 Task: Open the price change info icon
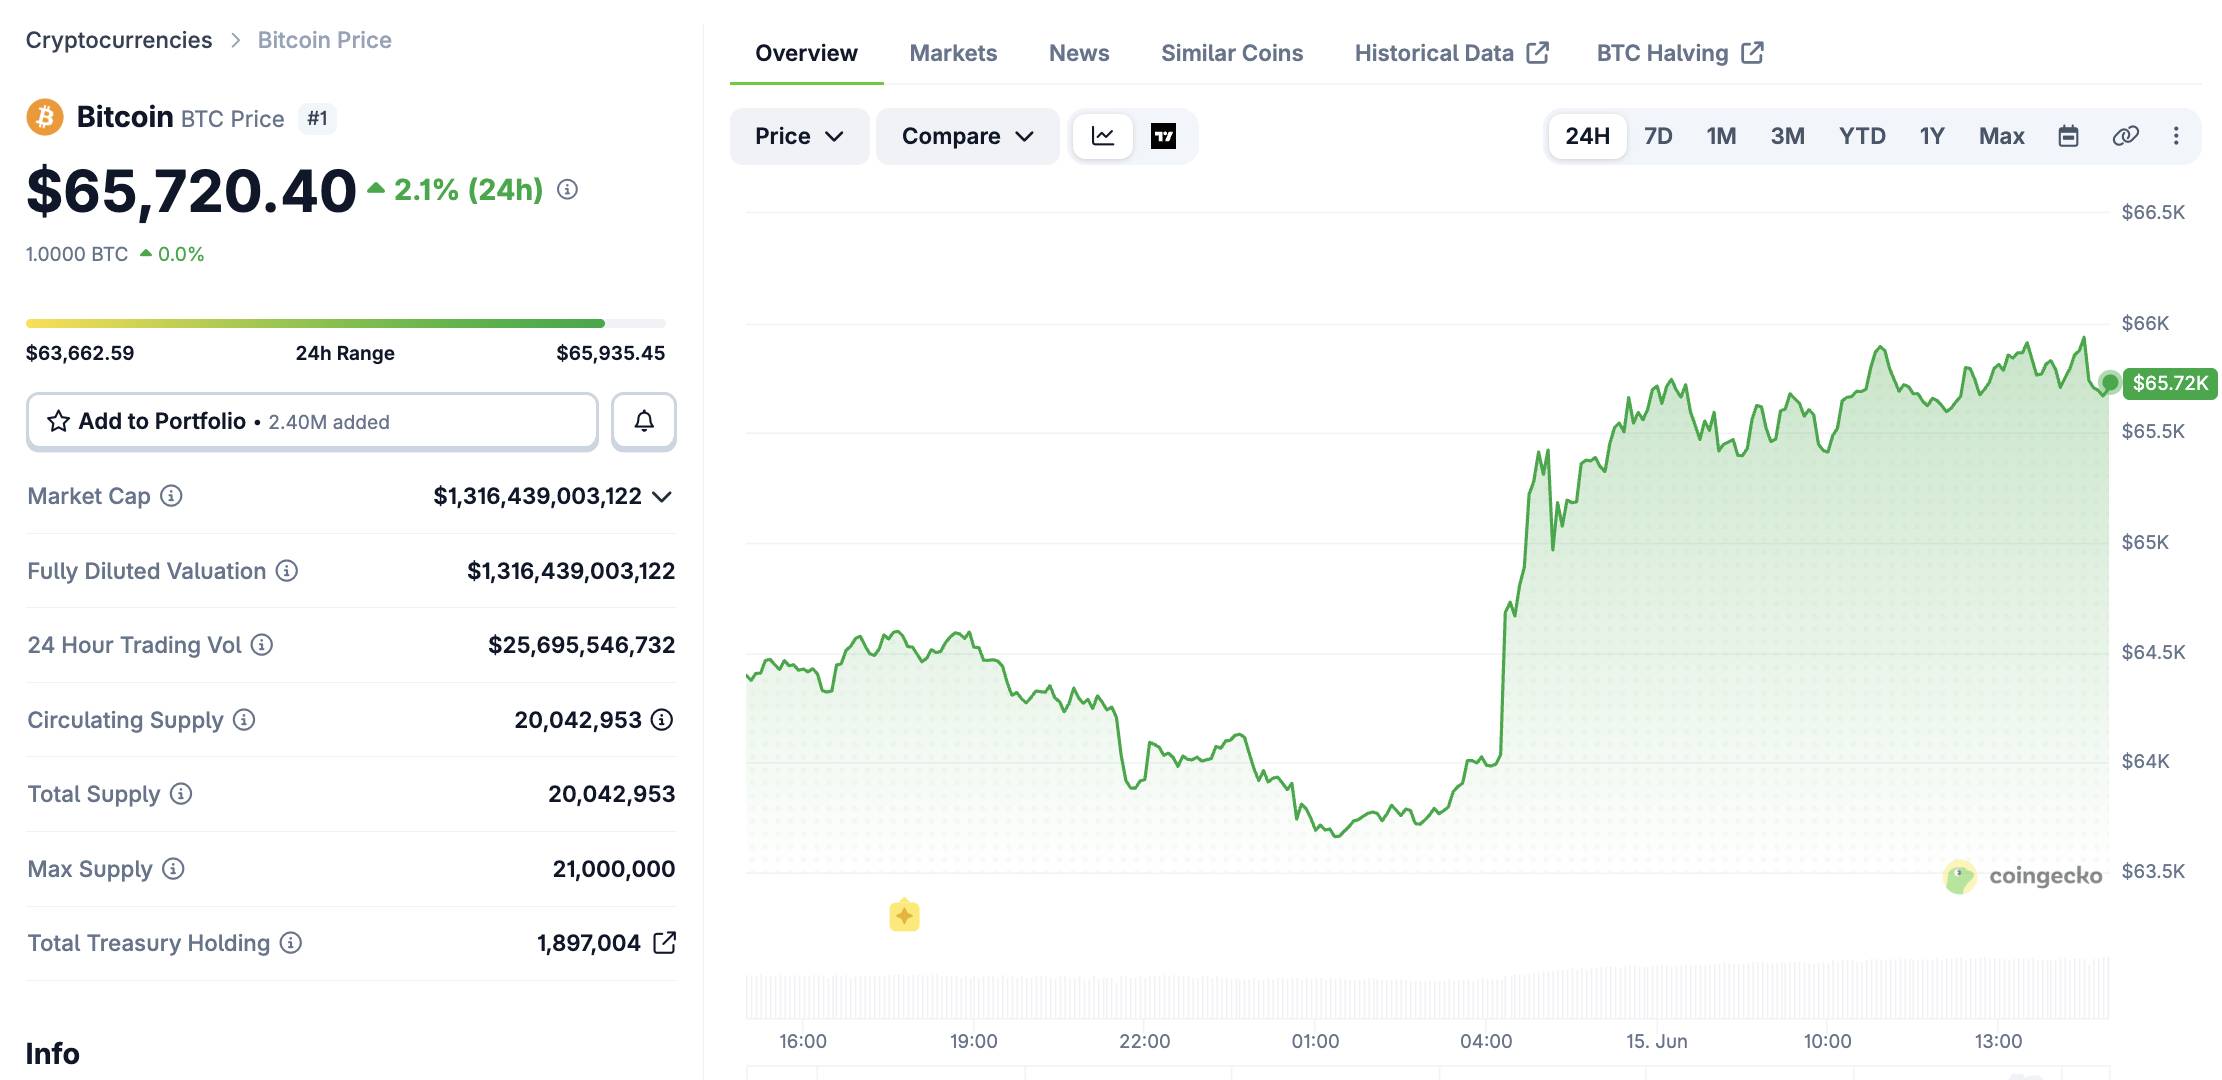click(x=567, y=189)
